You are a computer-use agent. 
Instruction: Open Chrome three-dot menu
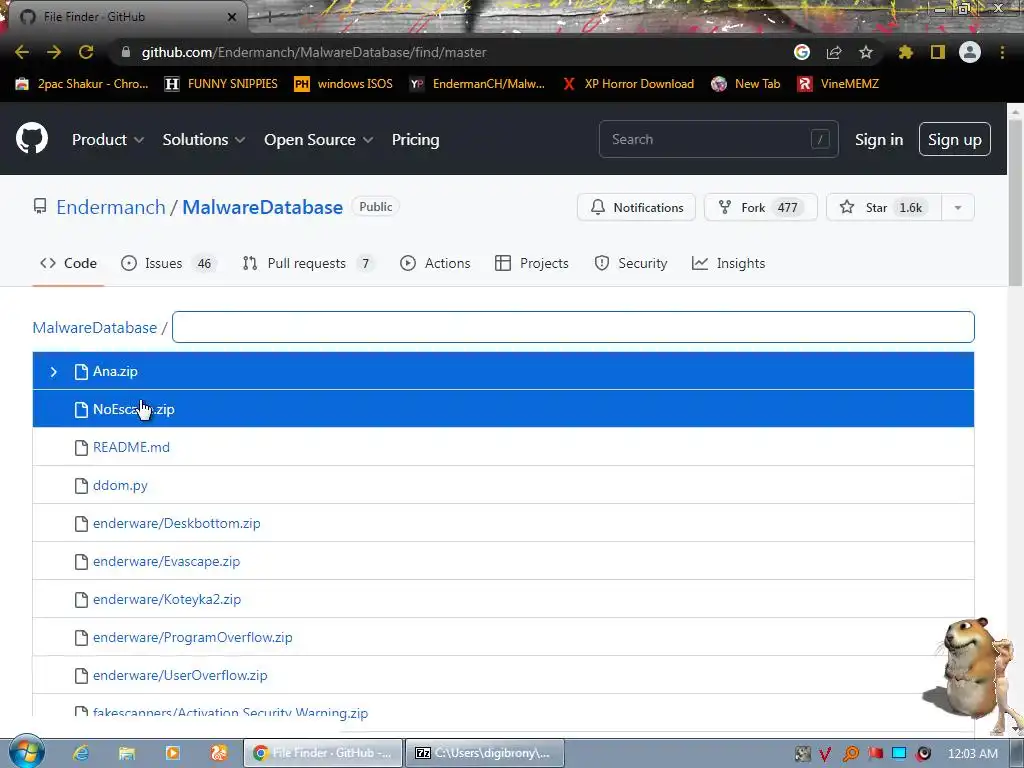(1002, 52)
